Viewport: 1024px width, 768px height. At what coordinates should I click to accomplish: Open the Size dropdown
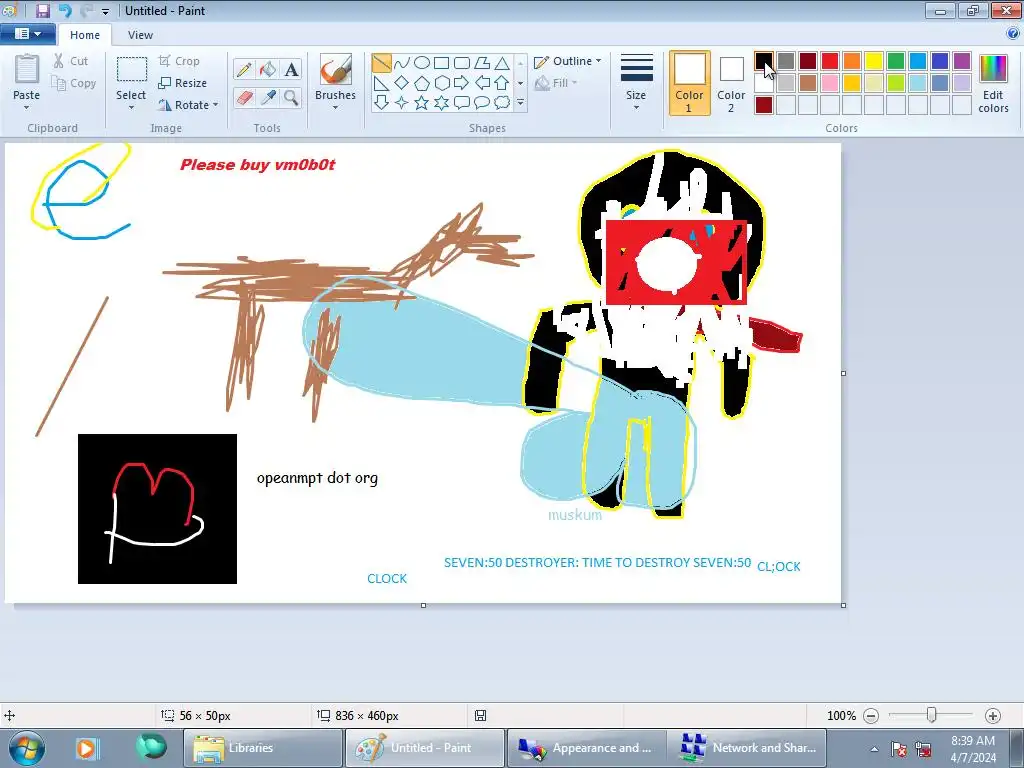point(636,83)
